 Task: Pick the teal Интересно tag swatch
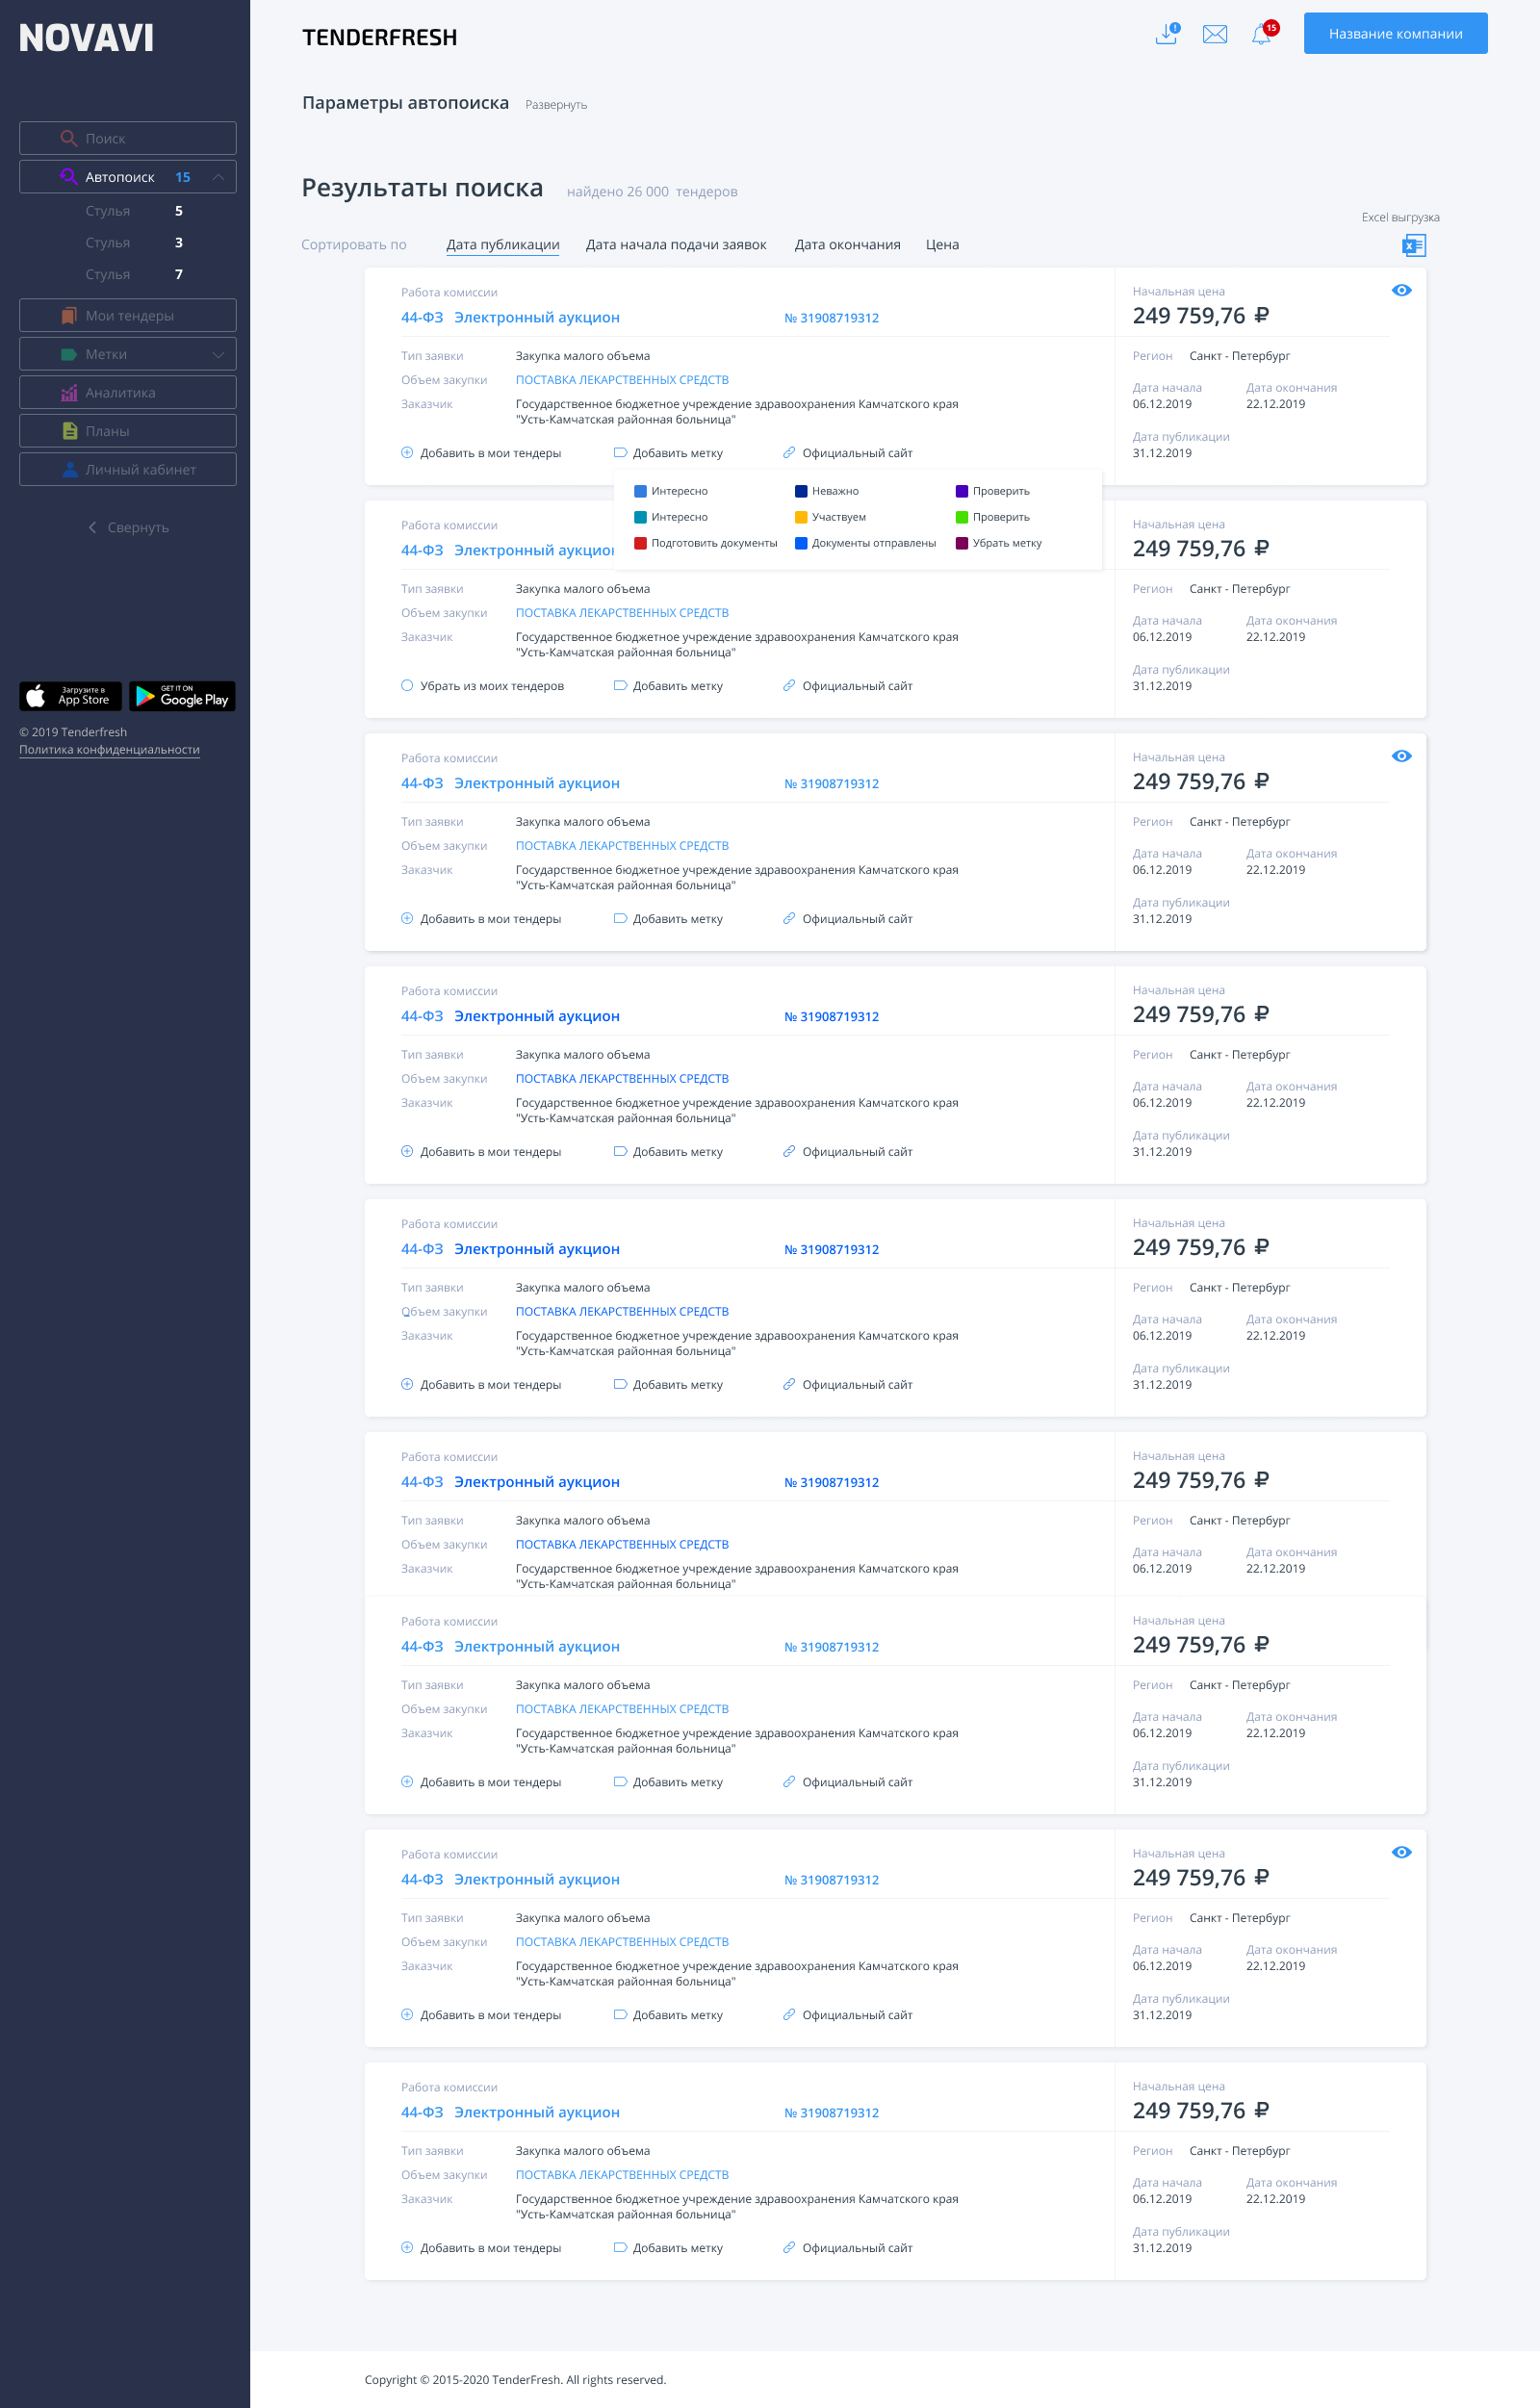(640, 517)
